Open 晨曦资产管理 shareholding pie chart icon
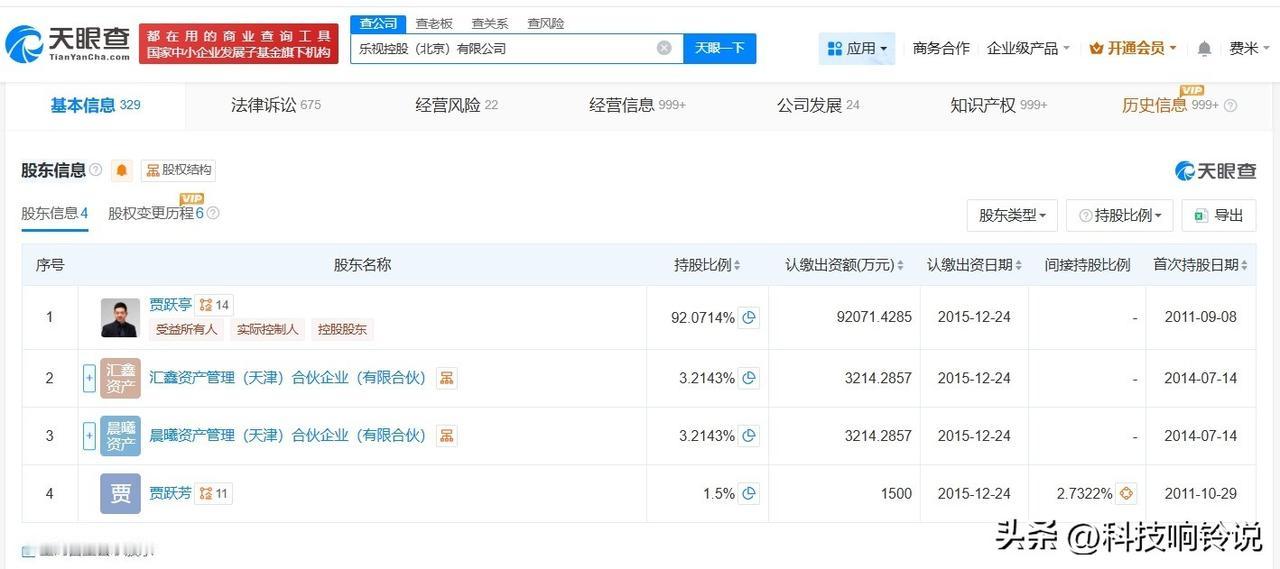 [x=749, y=436]
